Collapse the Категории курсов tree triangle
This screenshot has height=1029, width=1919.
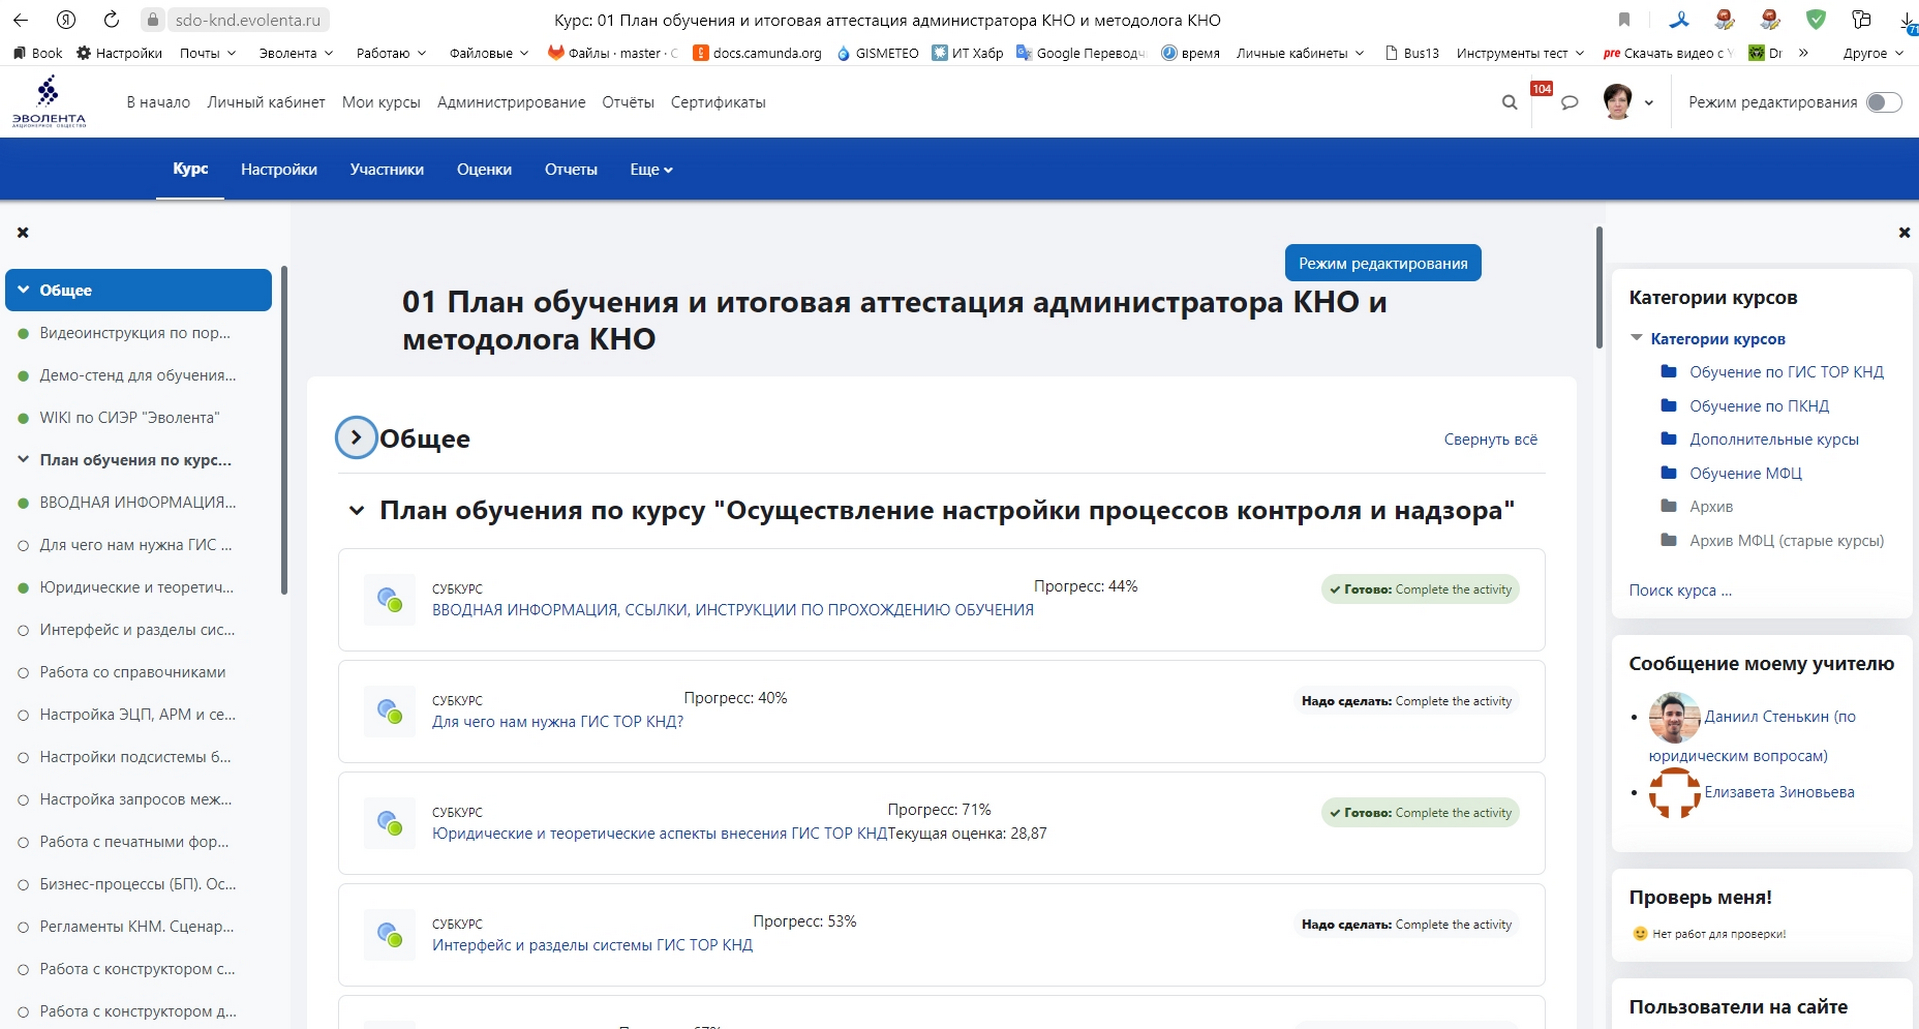coord(1637,338)
